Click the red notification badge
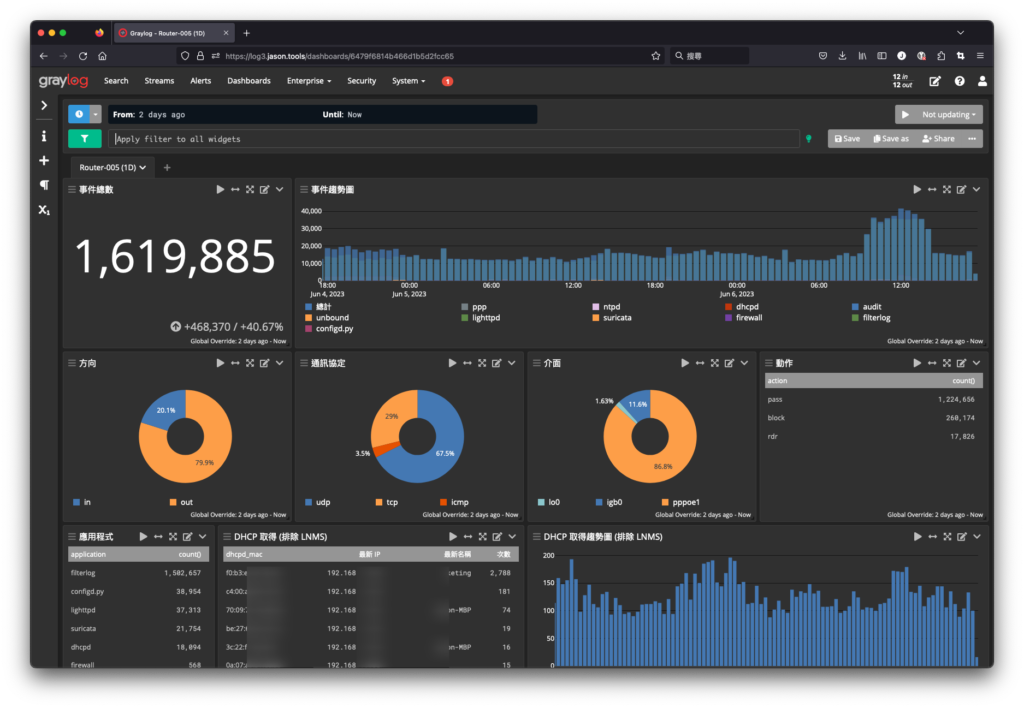 (x=447, y=81)
